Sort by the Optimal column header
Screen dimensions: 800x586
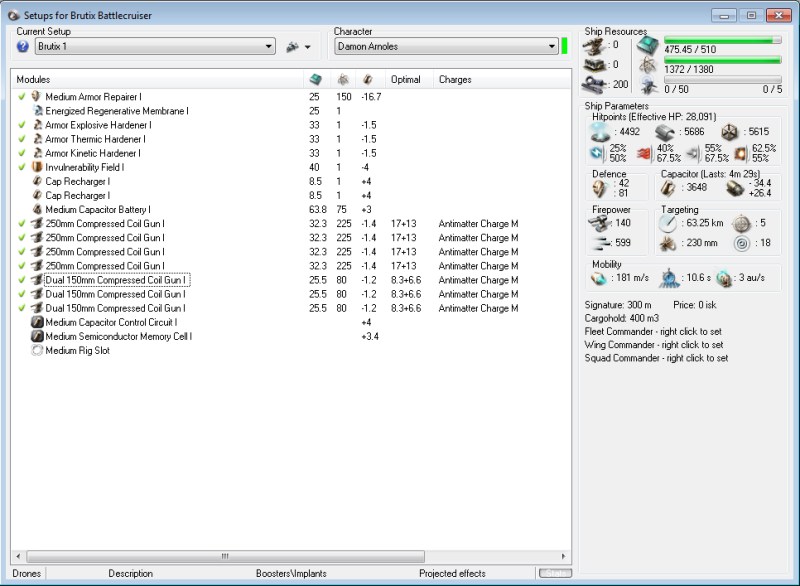[x=410, y=80]
